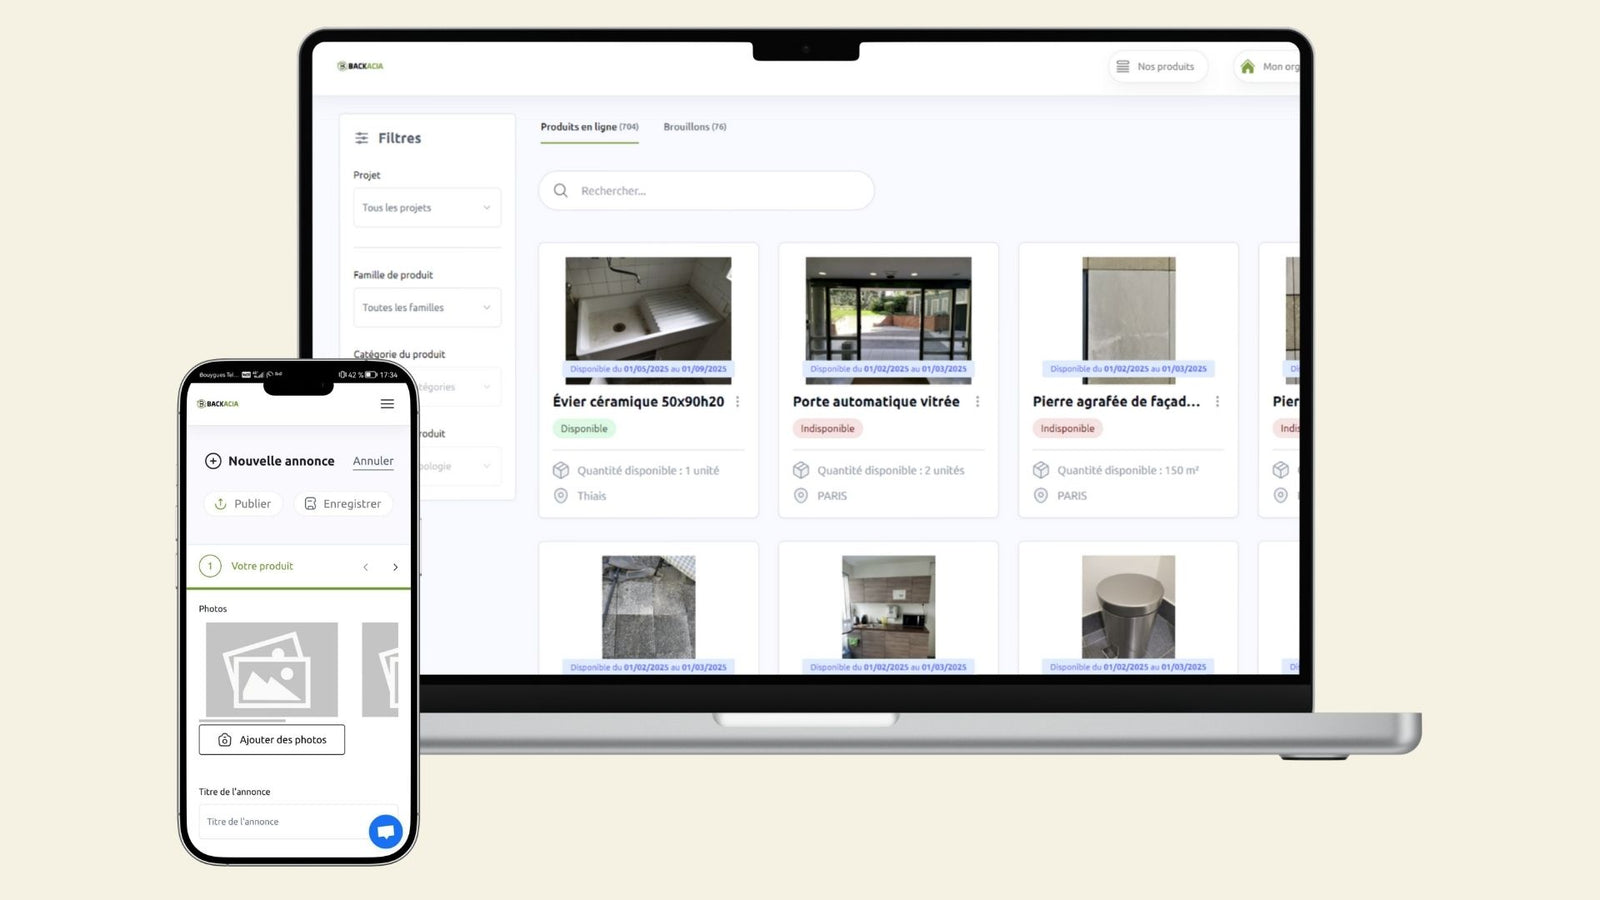
Task: Click the availability dates on Porte automatique vitrée
Action: click(x=888, y=369)
